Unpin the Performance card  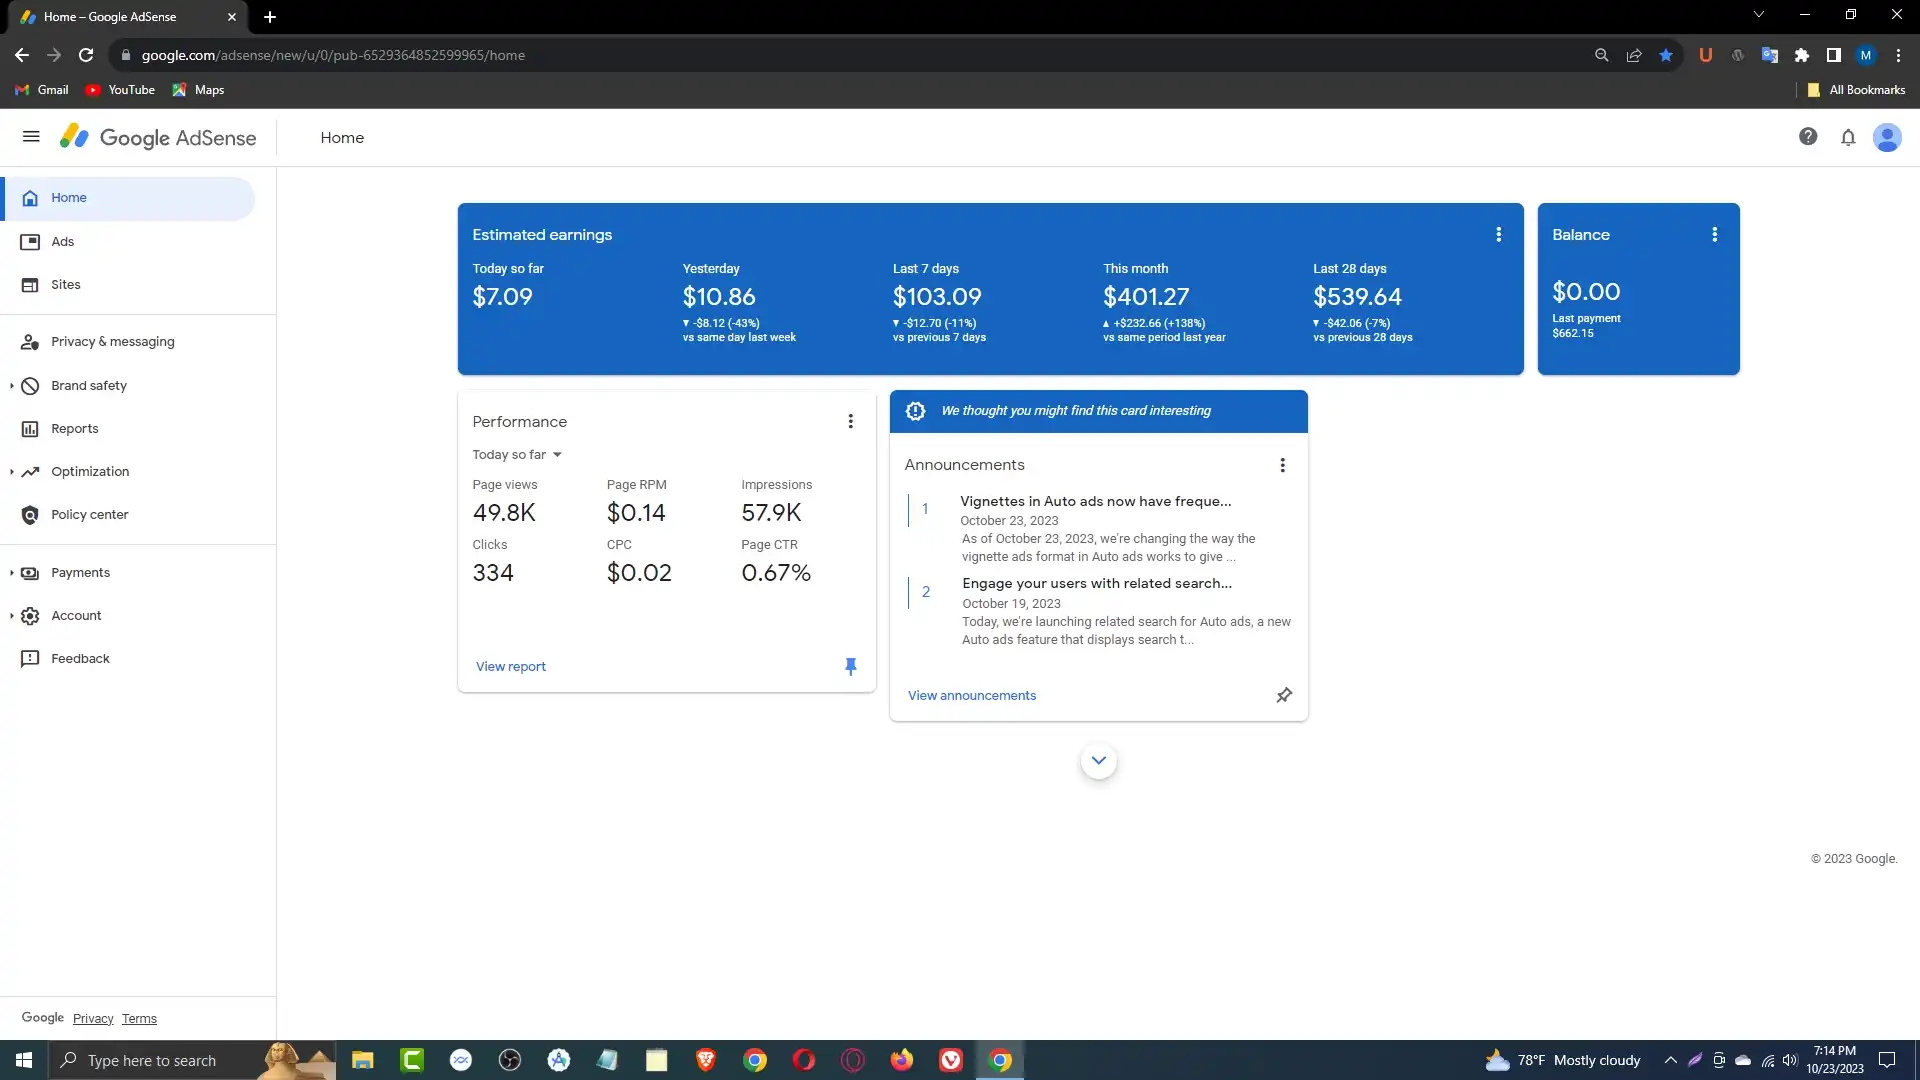click(850, 666)
